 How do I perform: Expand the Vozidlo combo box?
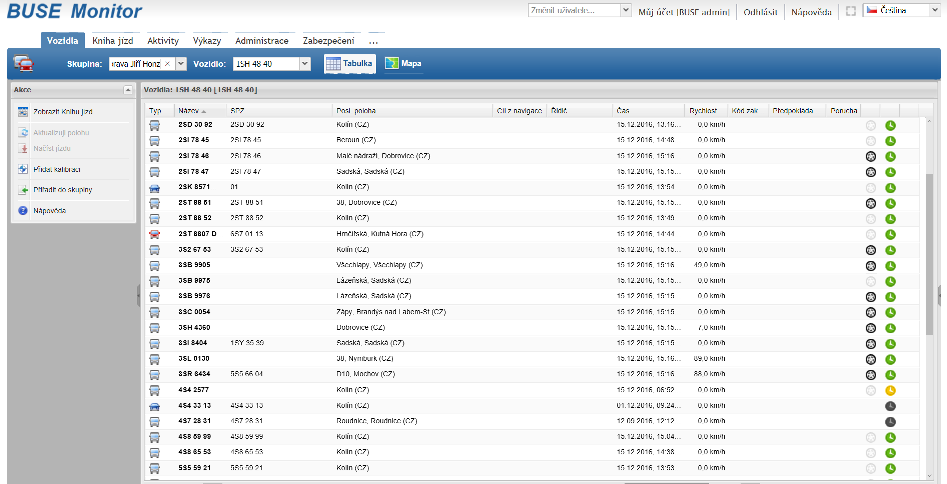pyautogui.click(x=304, y=63)
